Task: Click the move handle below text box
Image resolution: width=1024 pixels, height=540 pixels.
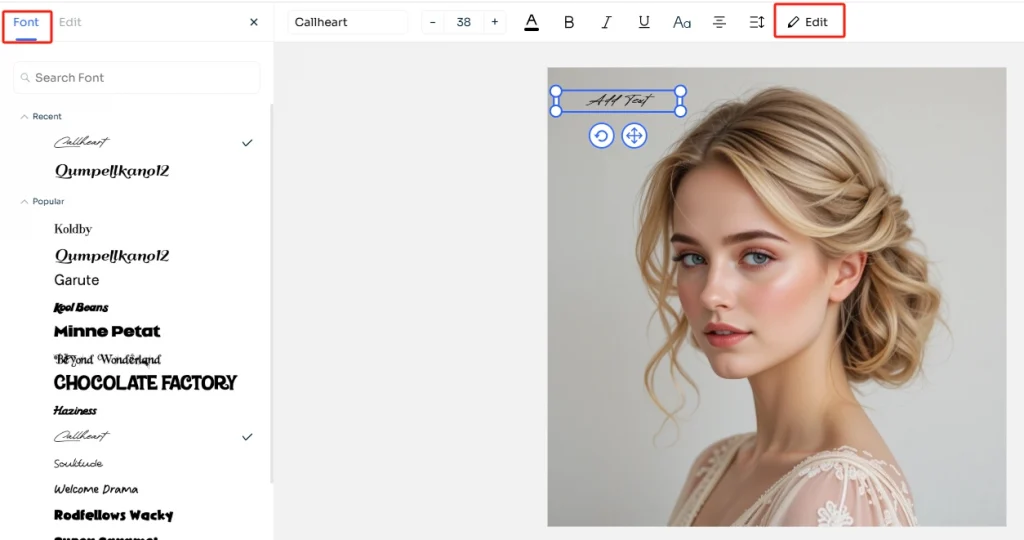Action: [634, 136]
